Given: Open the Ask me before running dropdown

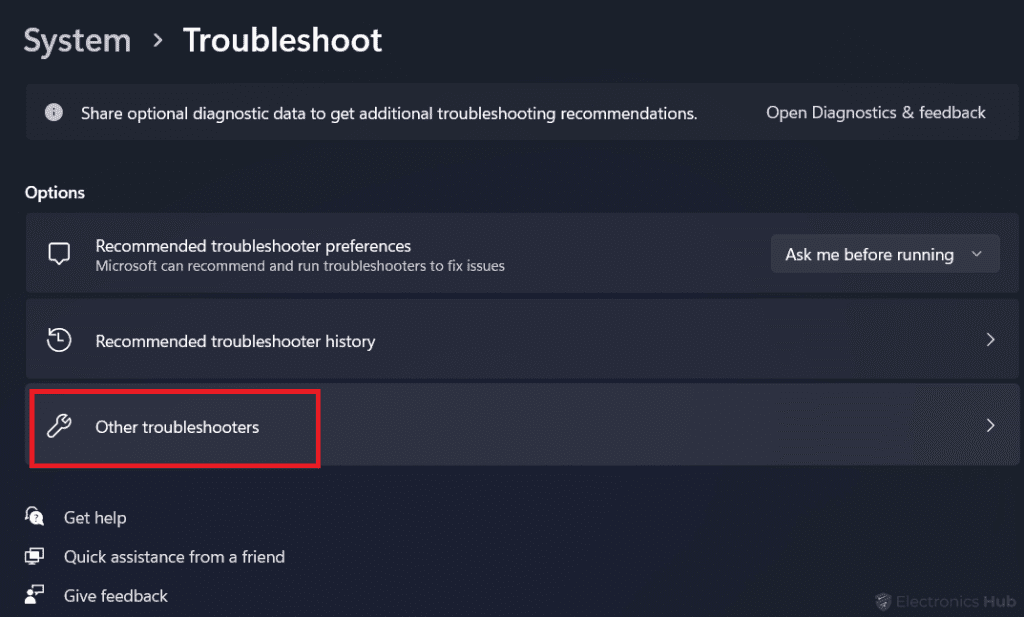Looking at the screenshot, I should (884, 254).
